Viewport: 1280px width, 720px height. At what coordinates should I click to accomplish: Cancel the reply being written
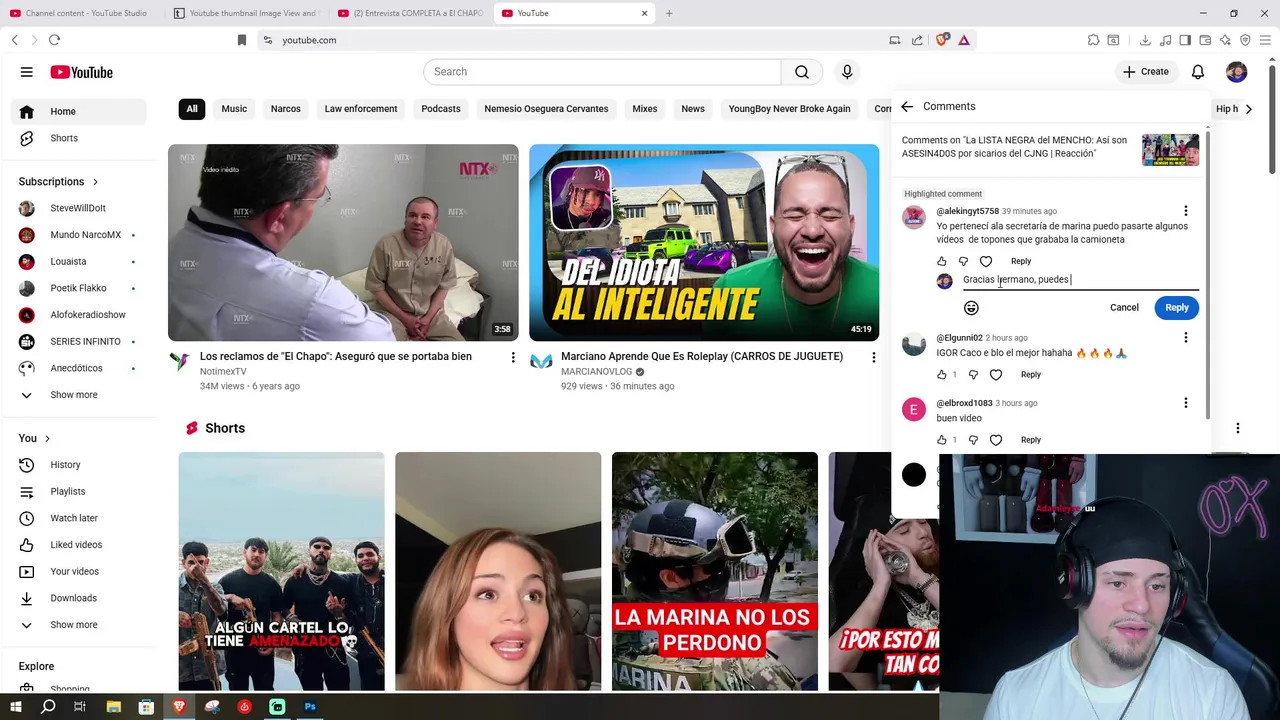coord(1124,308)
